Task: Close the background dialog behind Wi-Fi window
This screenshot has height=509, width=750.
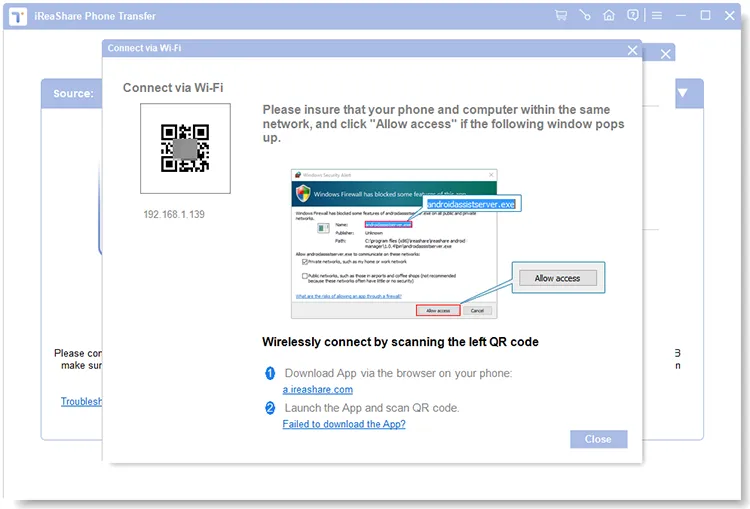Action: coord(665,54)
